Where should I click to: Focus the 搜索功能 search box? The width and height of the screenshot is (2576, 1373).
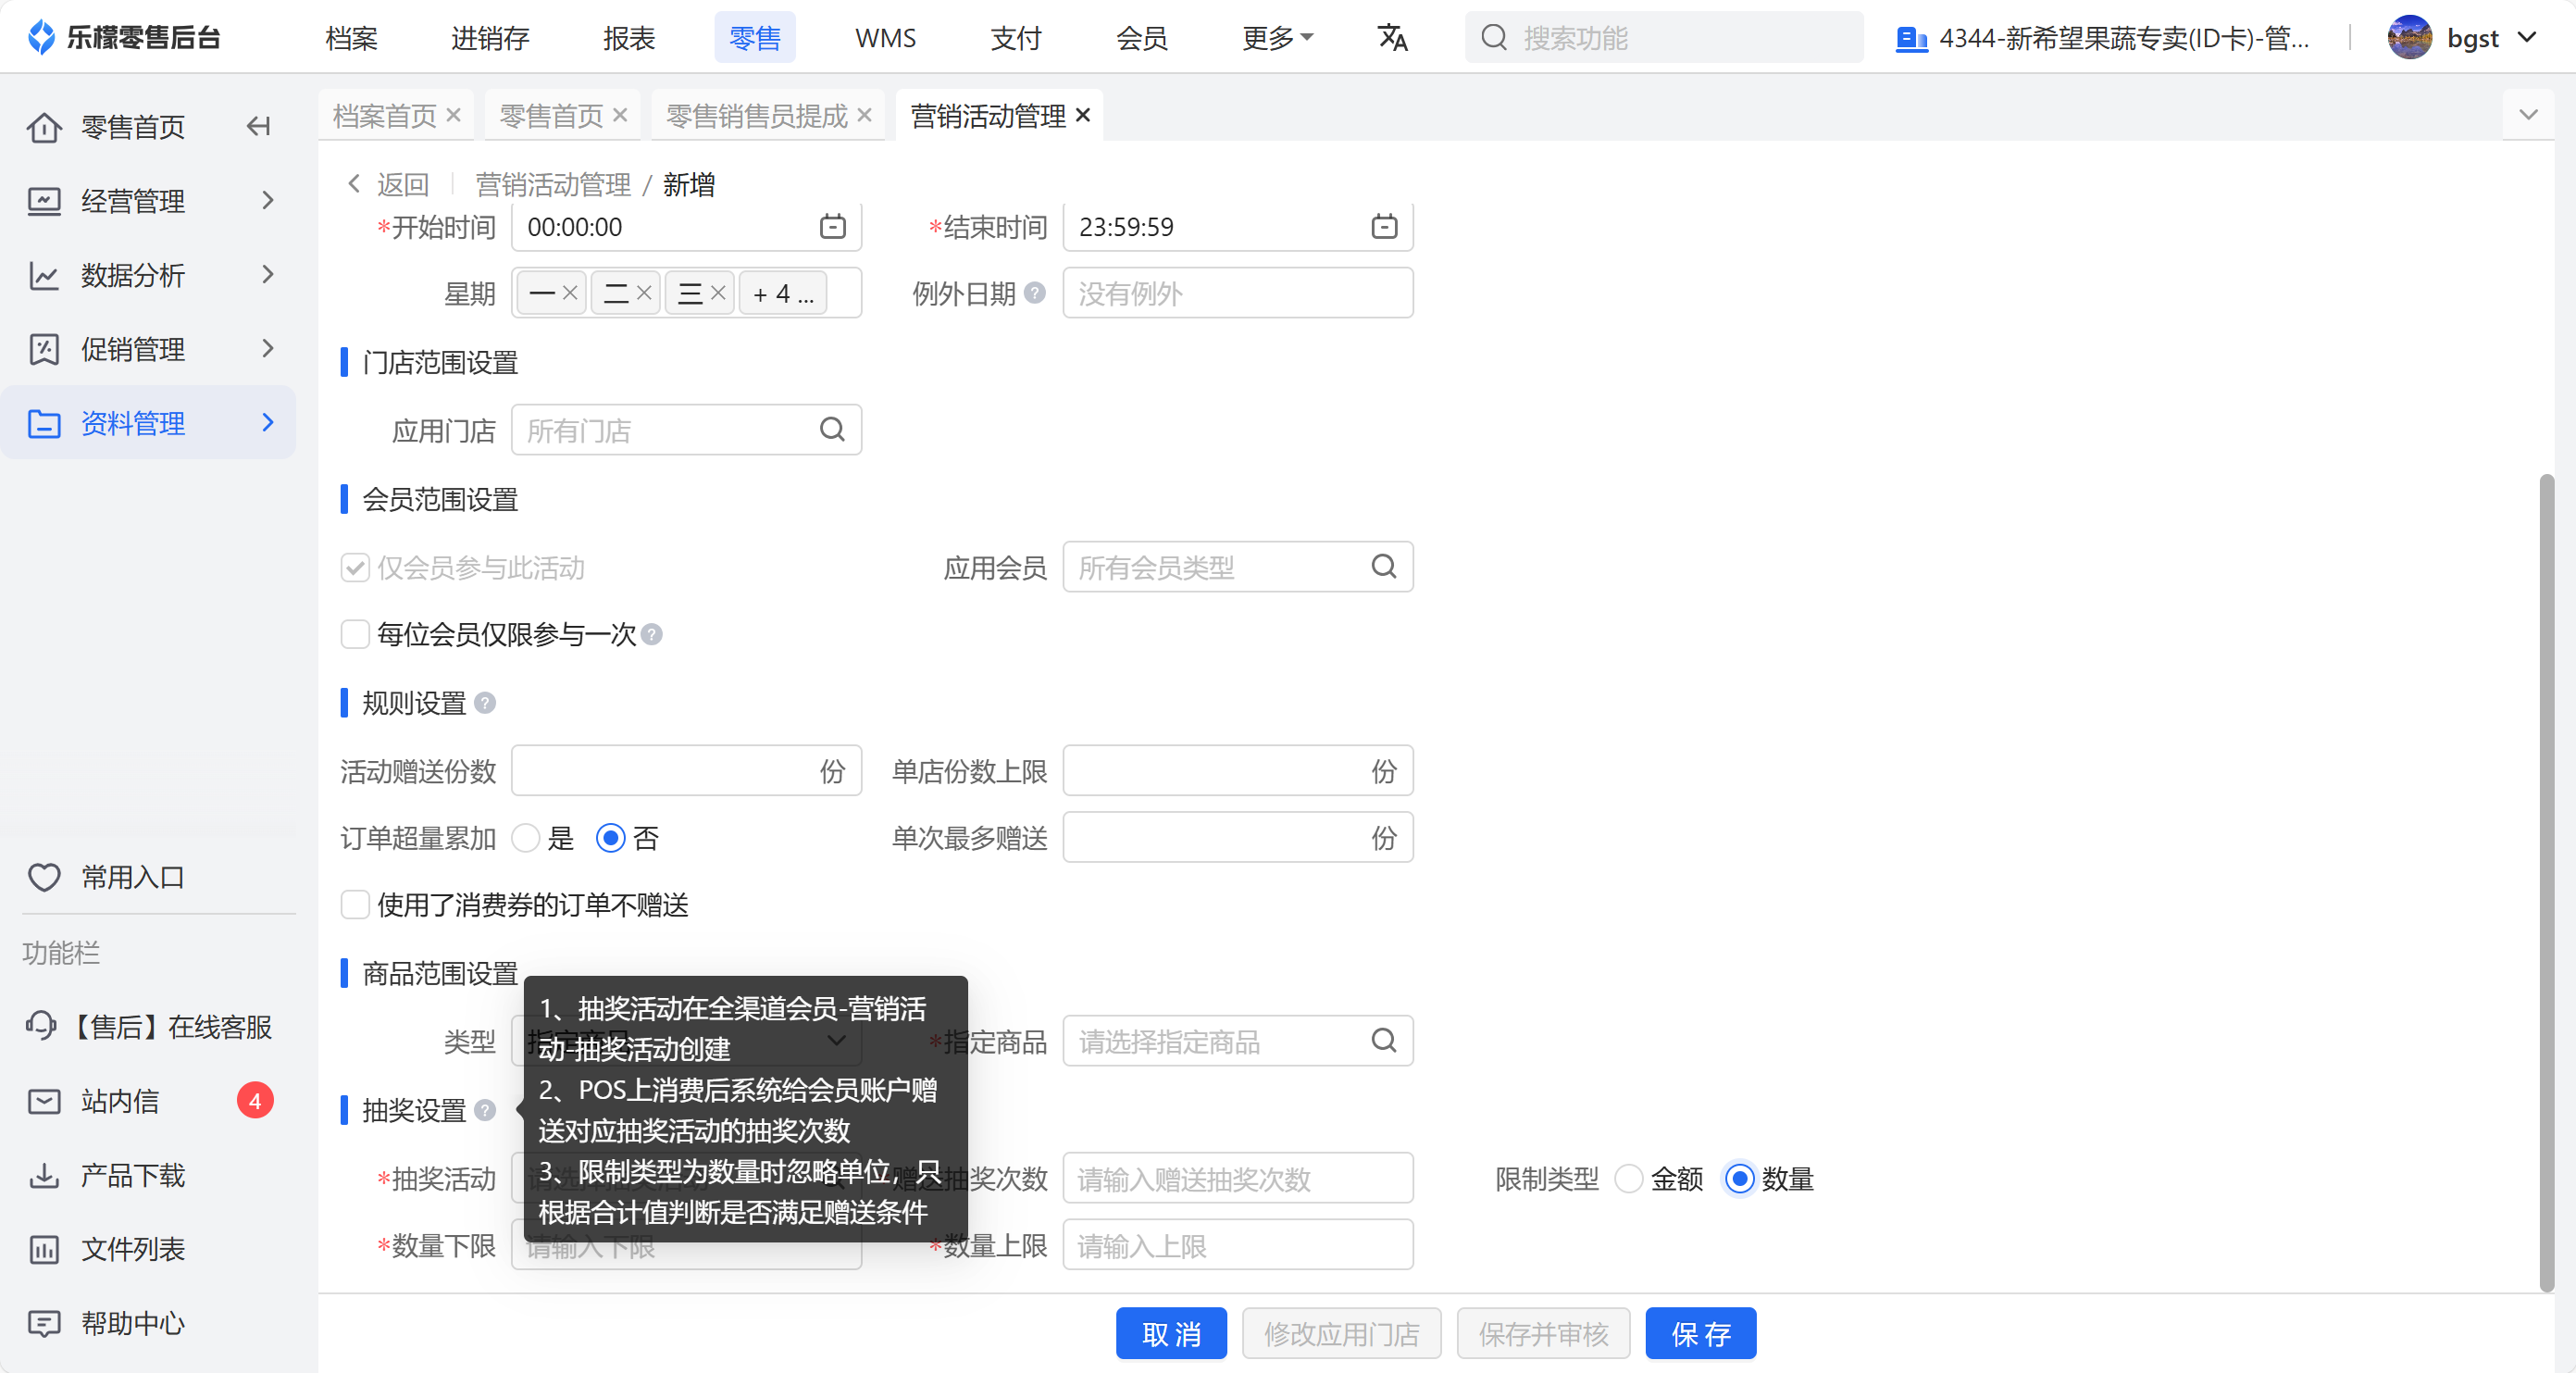pos(1664,38)
